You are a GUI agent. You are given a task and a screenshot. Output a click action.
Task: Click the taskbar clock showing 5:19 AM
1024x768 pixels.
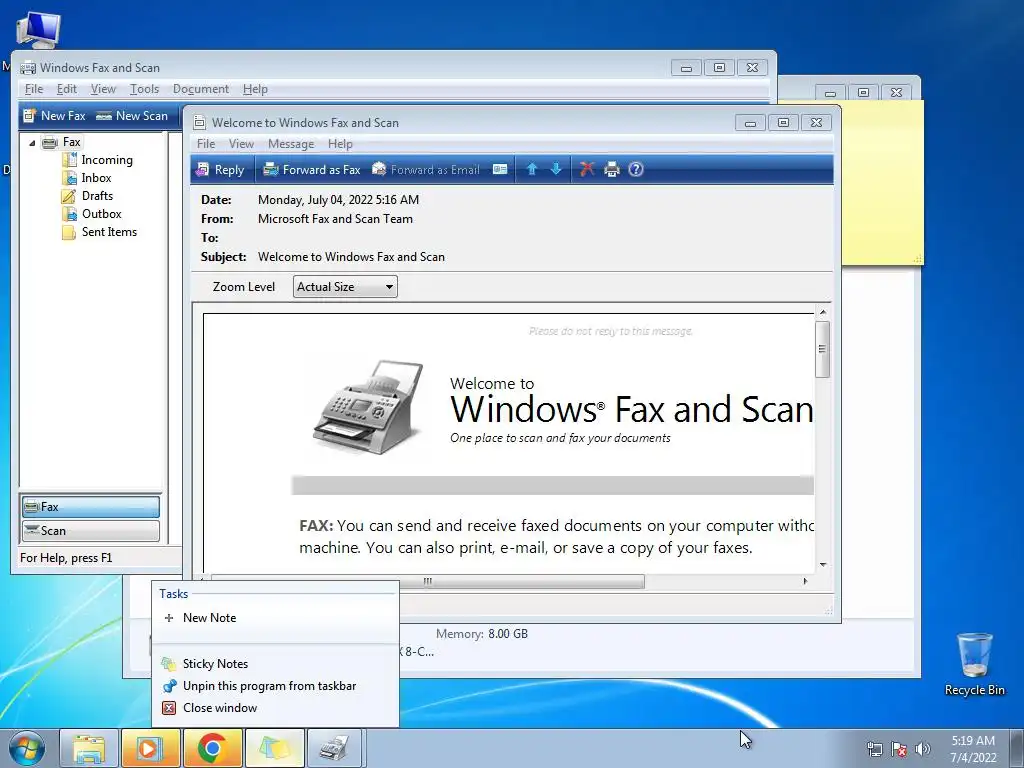[973, 748]
